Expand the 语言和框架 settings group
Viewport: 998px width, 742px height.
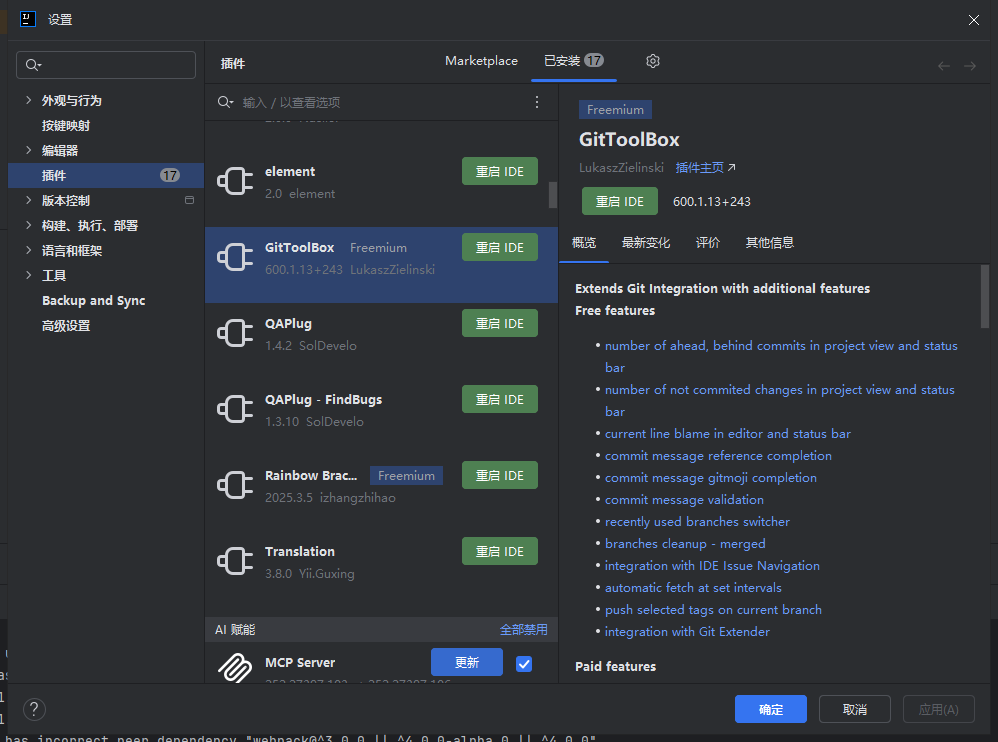(x=28, y=250)
